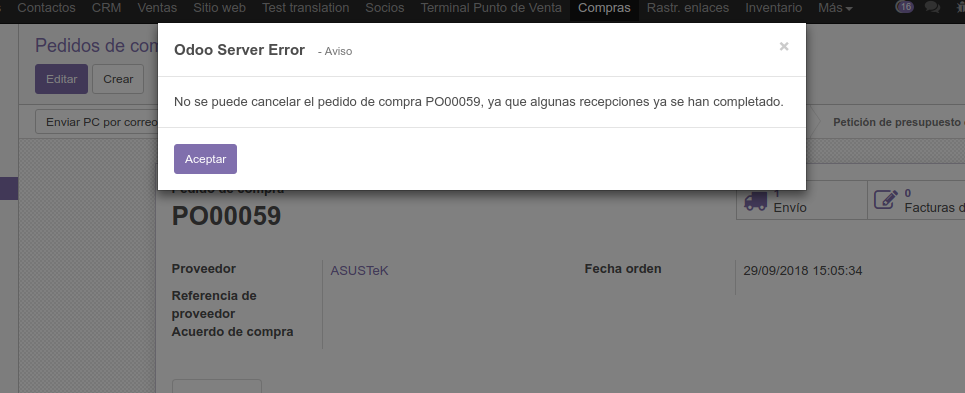
Task: Open the ASUSTeK supplier link
Action: [x=359, y=271]
